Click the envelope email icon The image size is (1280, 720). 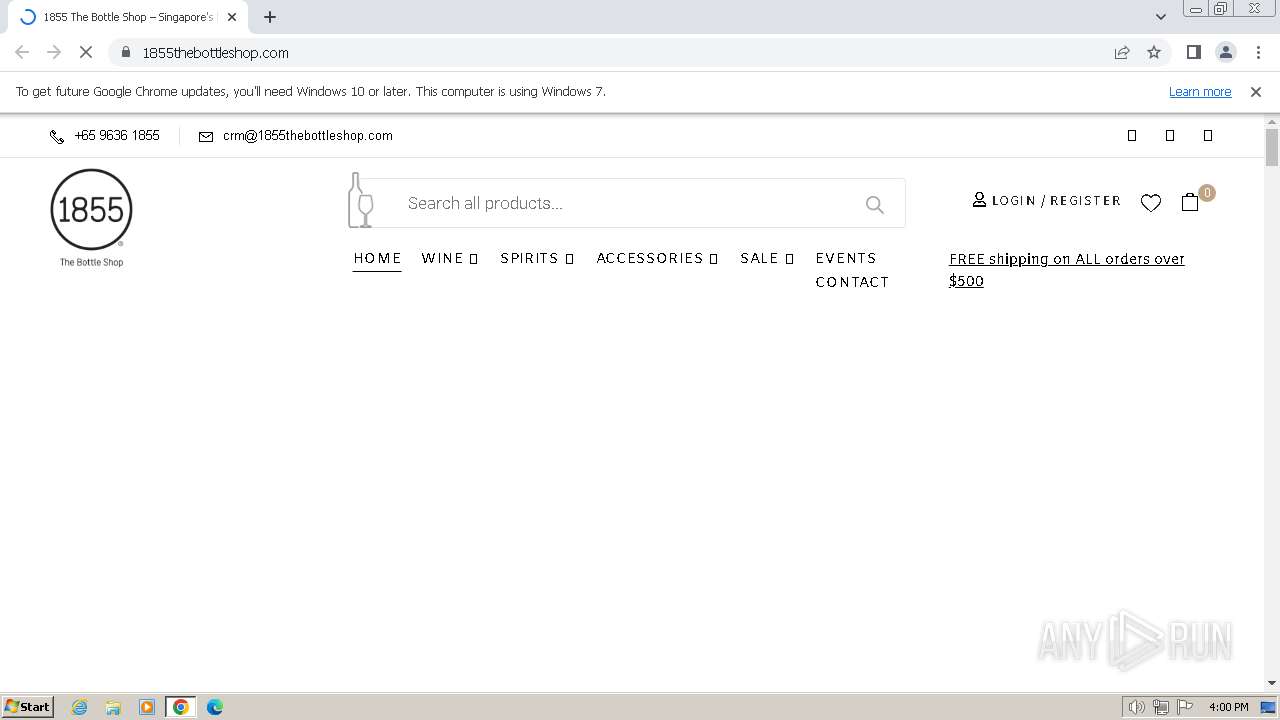[206, 137]
